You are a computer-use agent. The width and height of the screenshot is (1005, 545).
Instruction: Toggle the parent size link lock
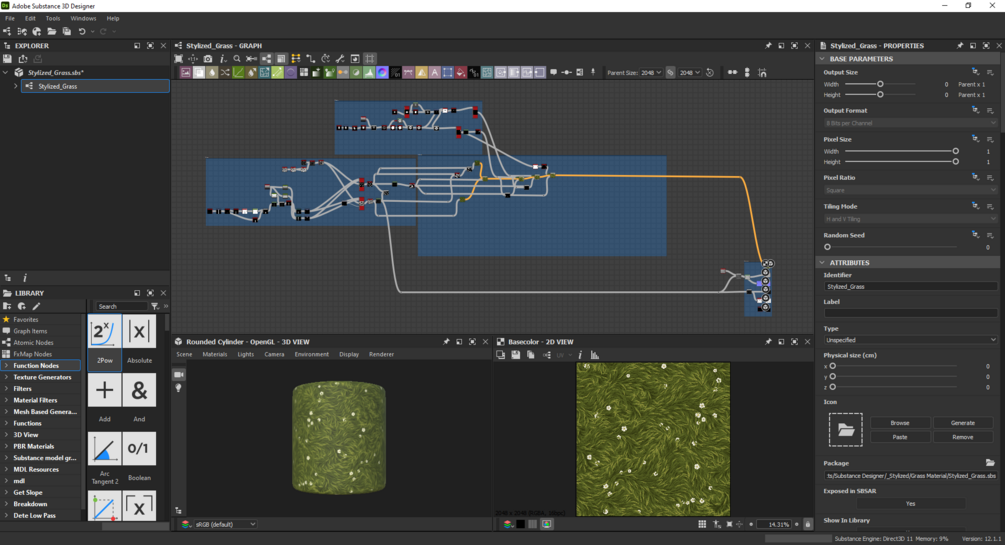pyautogui.click(x=670, y=73)
